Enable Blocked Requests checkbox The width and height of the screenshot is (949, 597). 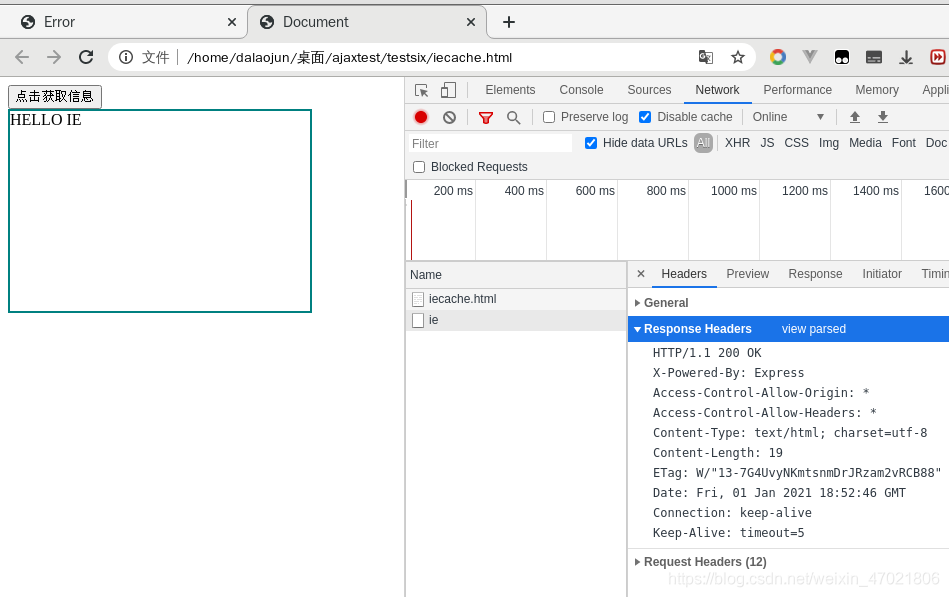tap(419, 167)
